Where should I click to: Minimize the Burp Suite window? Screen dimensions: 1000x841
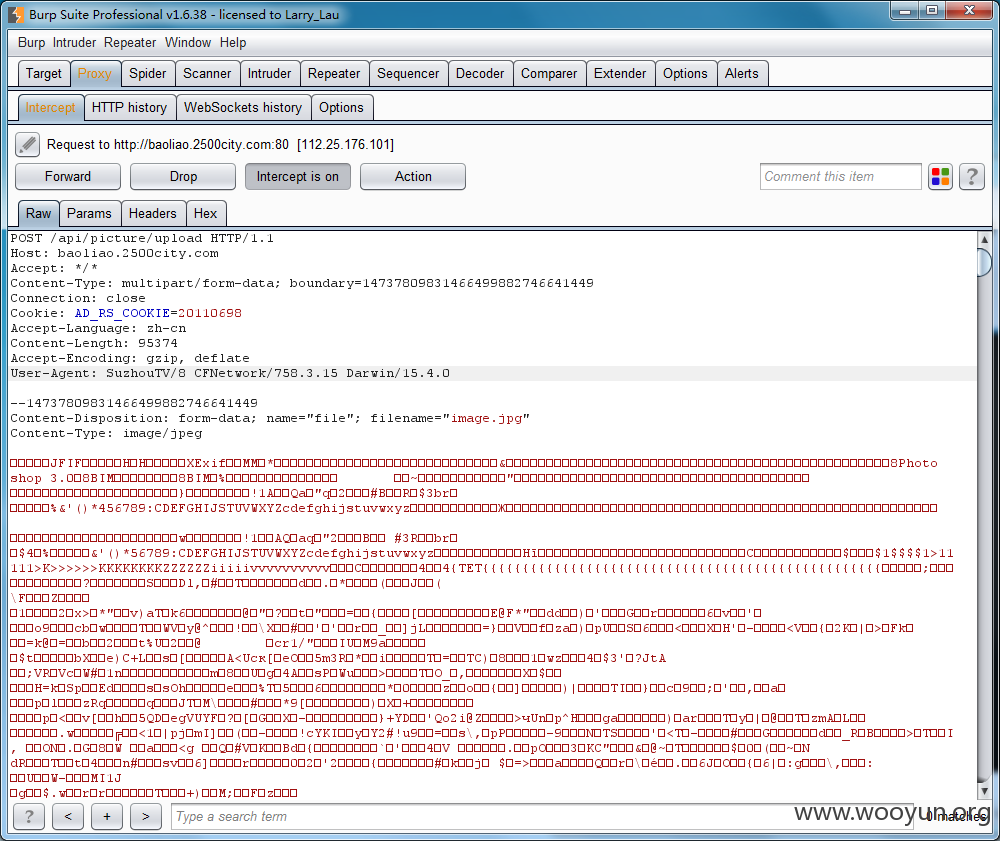(x=904, y=10)
